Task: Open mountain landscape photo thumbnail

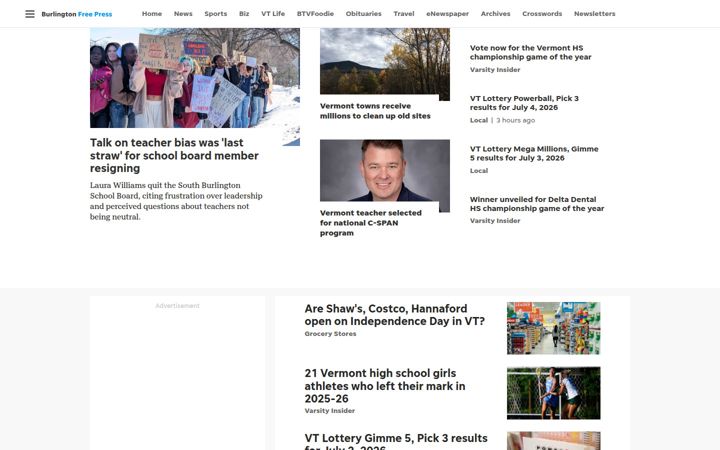Action: (385, 62)
